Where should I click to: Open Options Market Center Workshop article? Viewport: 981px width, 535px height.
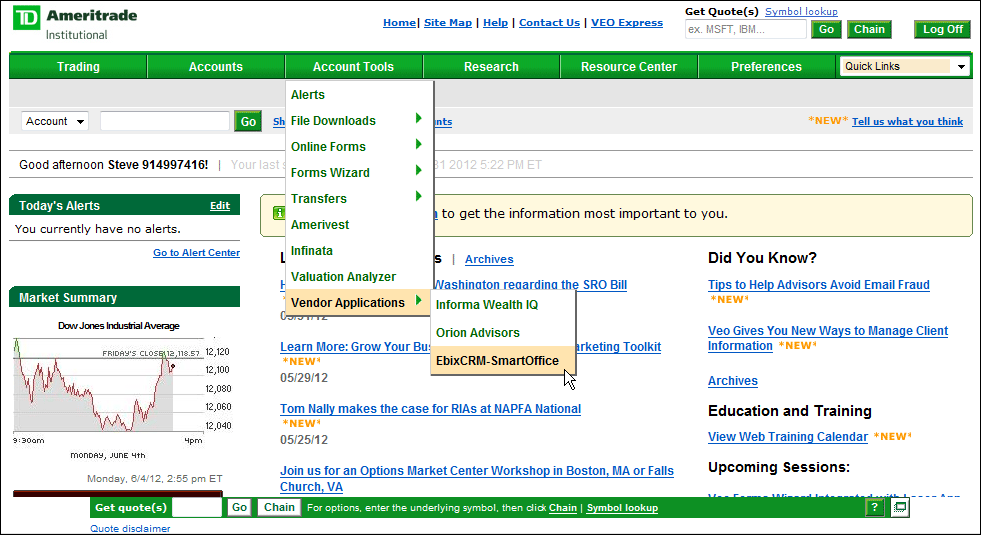click(477, 479)
